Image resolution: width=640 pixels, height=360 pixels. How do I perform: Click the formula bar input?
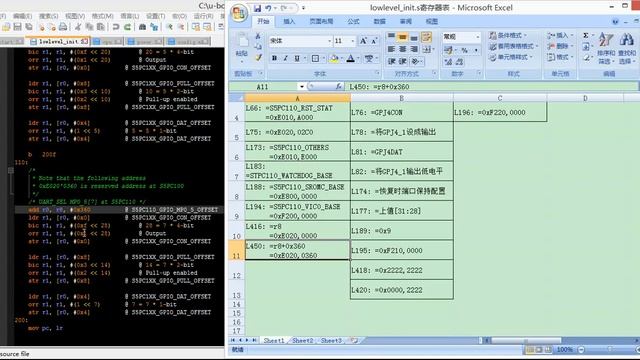point(492,87)
